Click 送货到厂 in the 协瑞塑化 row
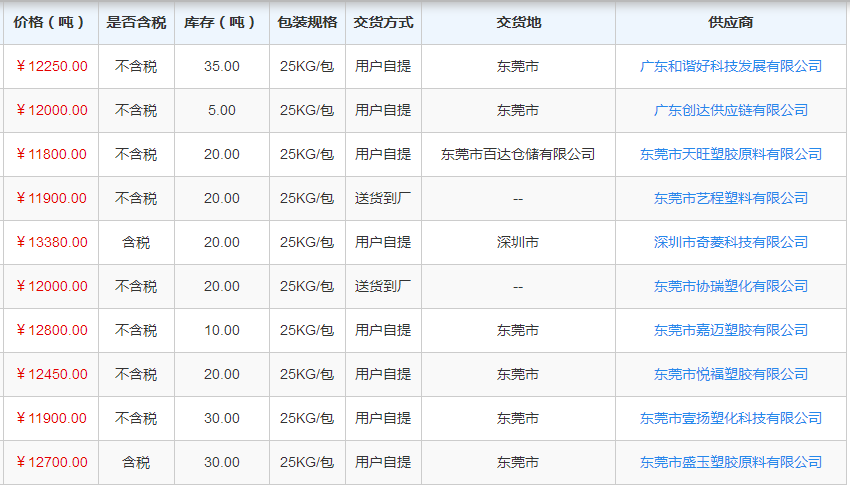Screen dimensions: 850x487 click(383, 286)
